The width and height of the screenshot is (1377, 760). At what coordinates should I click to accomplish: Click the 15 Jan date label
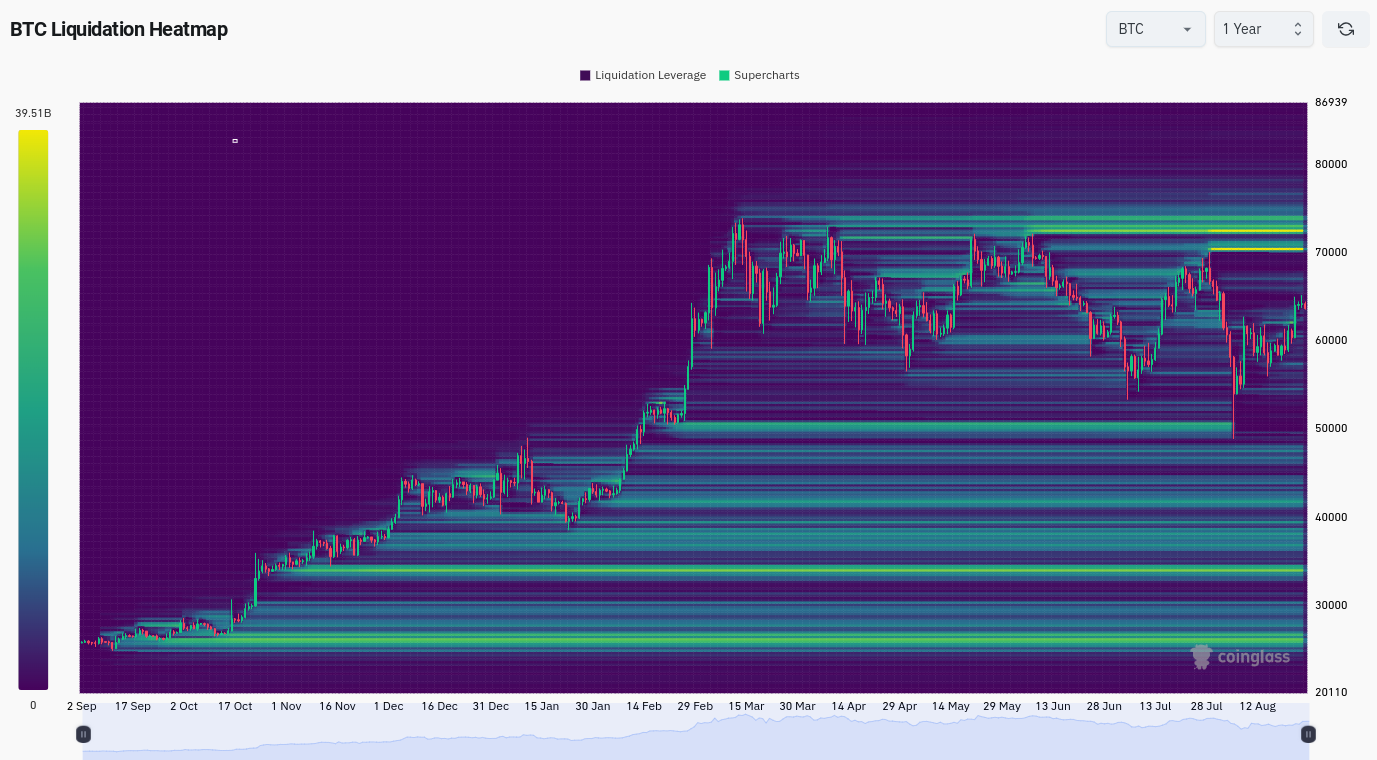[x=541, y=706]
